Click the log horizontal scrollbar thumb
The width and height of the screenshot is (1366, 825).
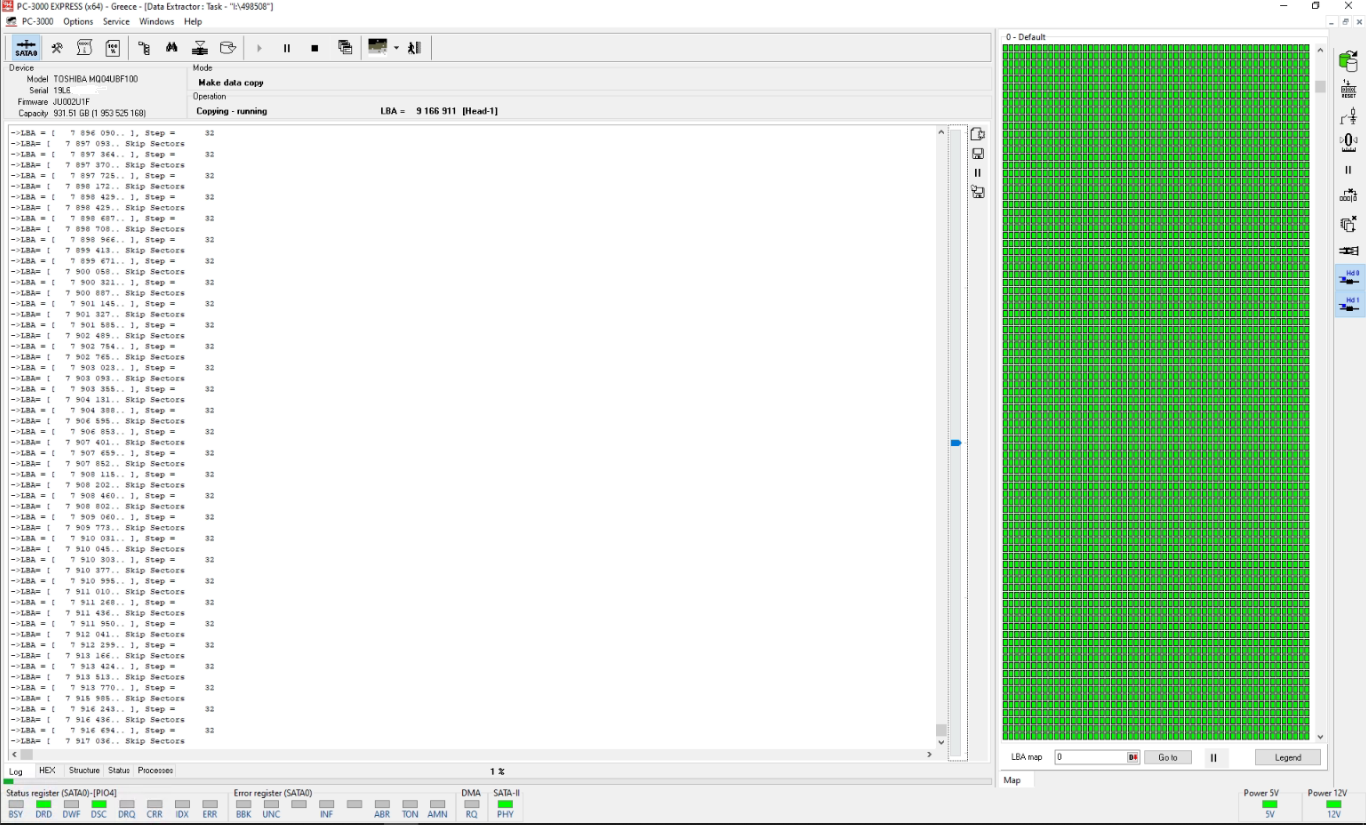tap(27, 755)
